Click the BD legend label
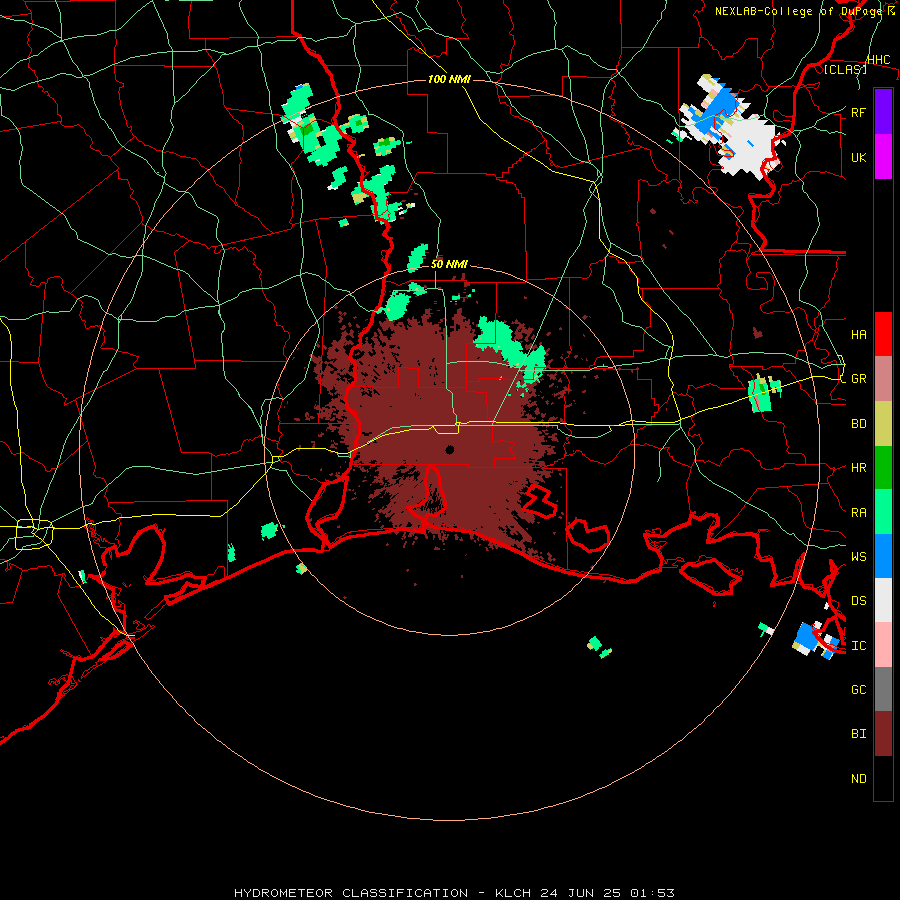Screen dimensions: 900x900 pyautogui.click(x=858, y=424)
